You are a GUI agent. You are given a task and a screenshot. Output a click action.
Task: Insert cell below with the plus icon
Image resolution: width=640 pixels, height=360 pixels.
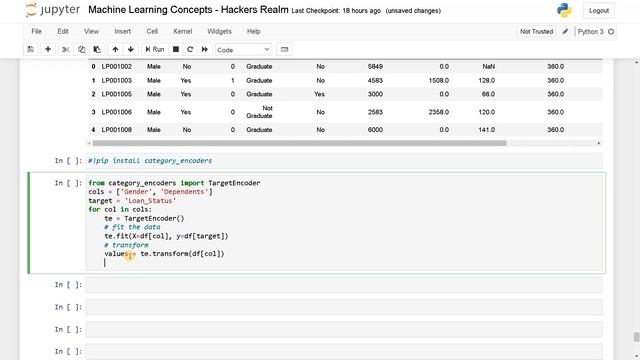48,49
